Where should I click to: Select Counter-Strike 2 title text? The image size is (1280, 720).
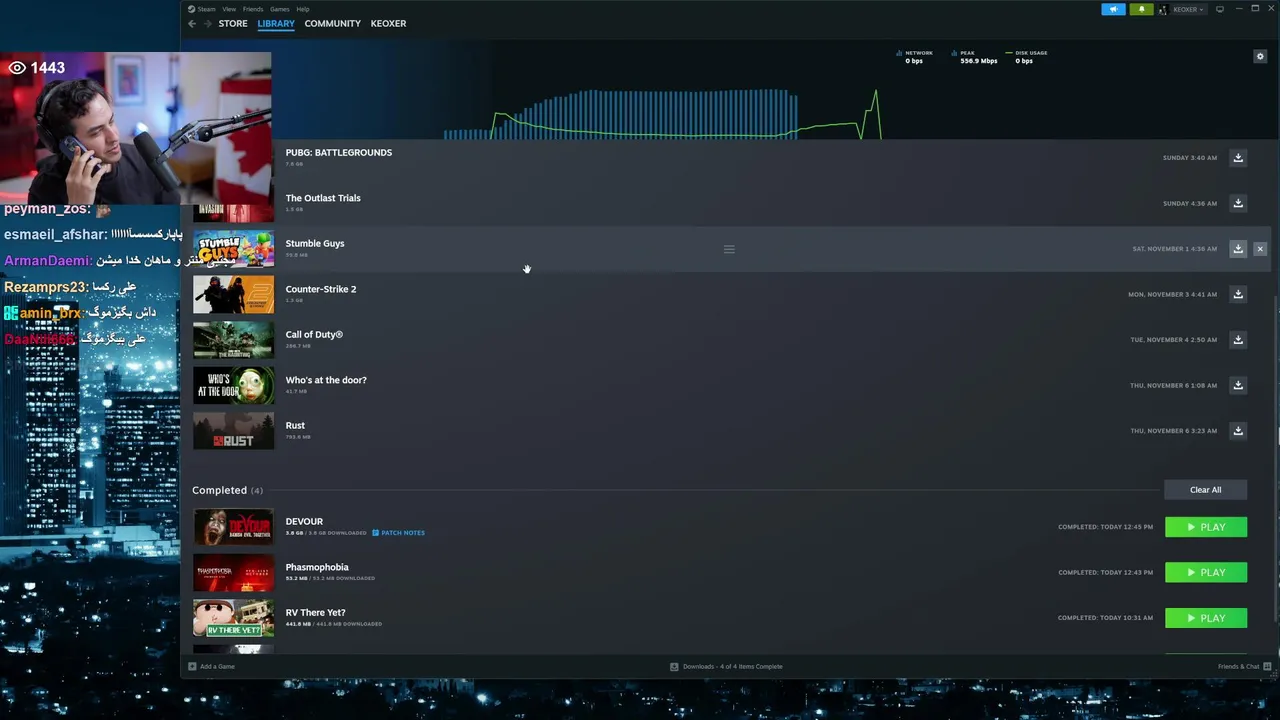click(x=321, y=289)
